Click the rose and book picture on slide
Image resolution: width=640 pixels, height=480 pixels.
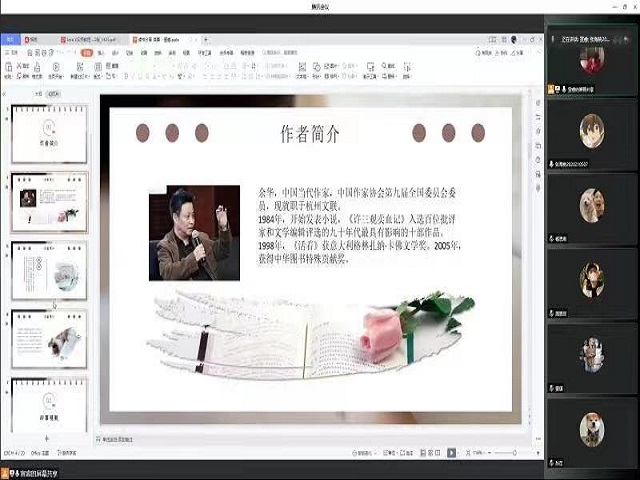tap(310, 335)
